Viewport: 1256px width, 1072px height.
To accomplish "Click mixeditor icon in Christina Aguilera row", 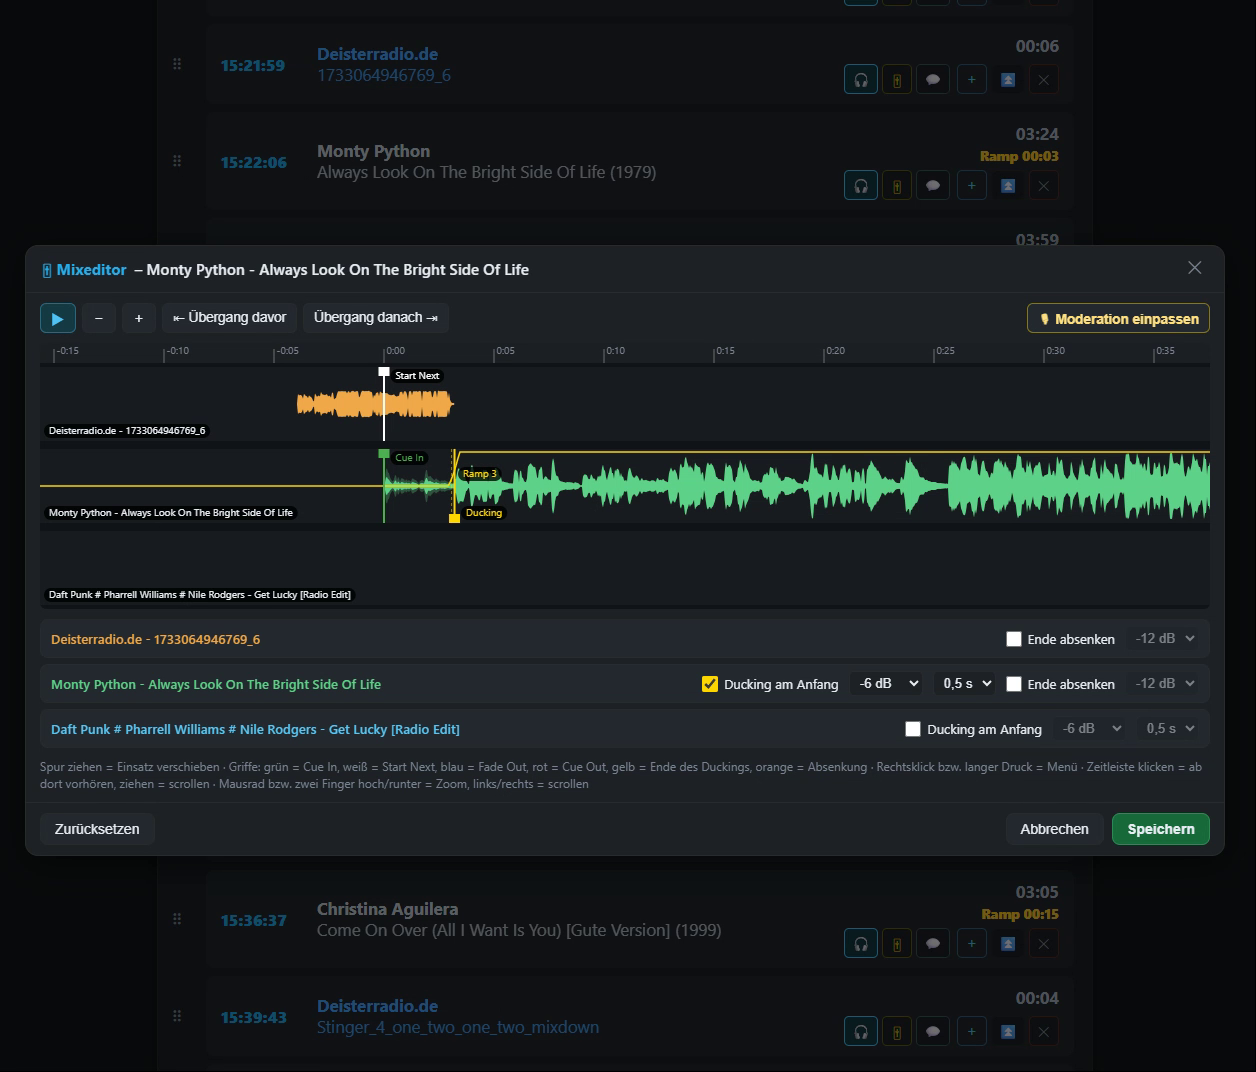I will [x=897, y=944].
